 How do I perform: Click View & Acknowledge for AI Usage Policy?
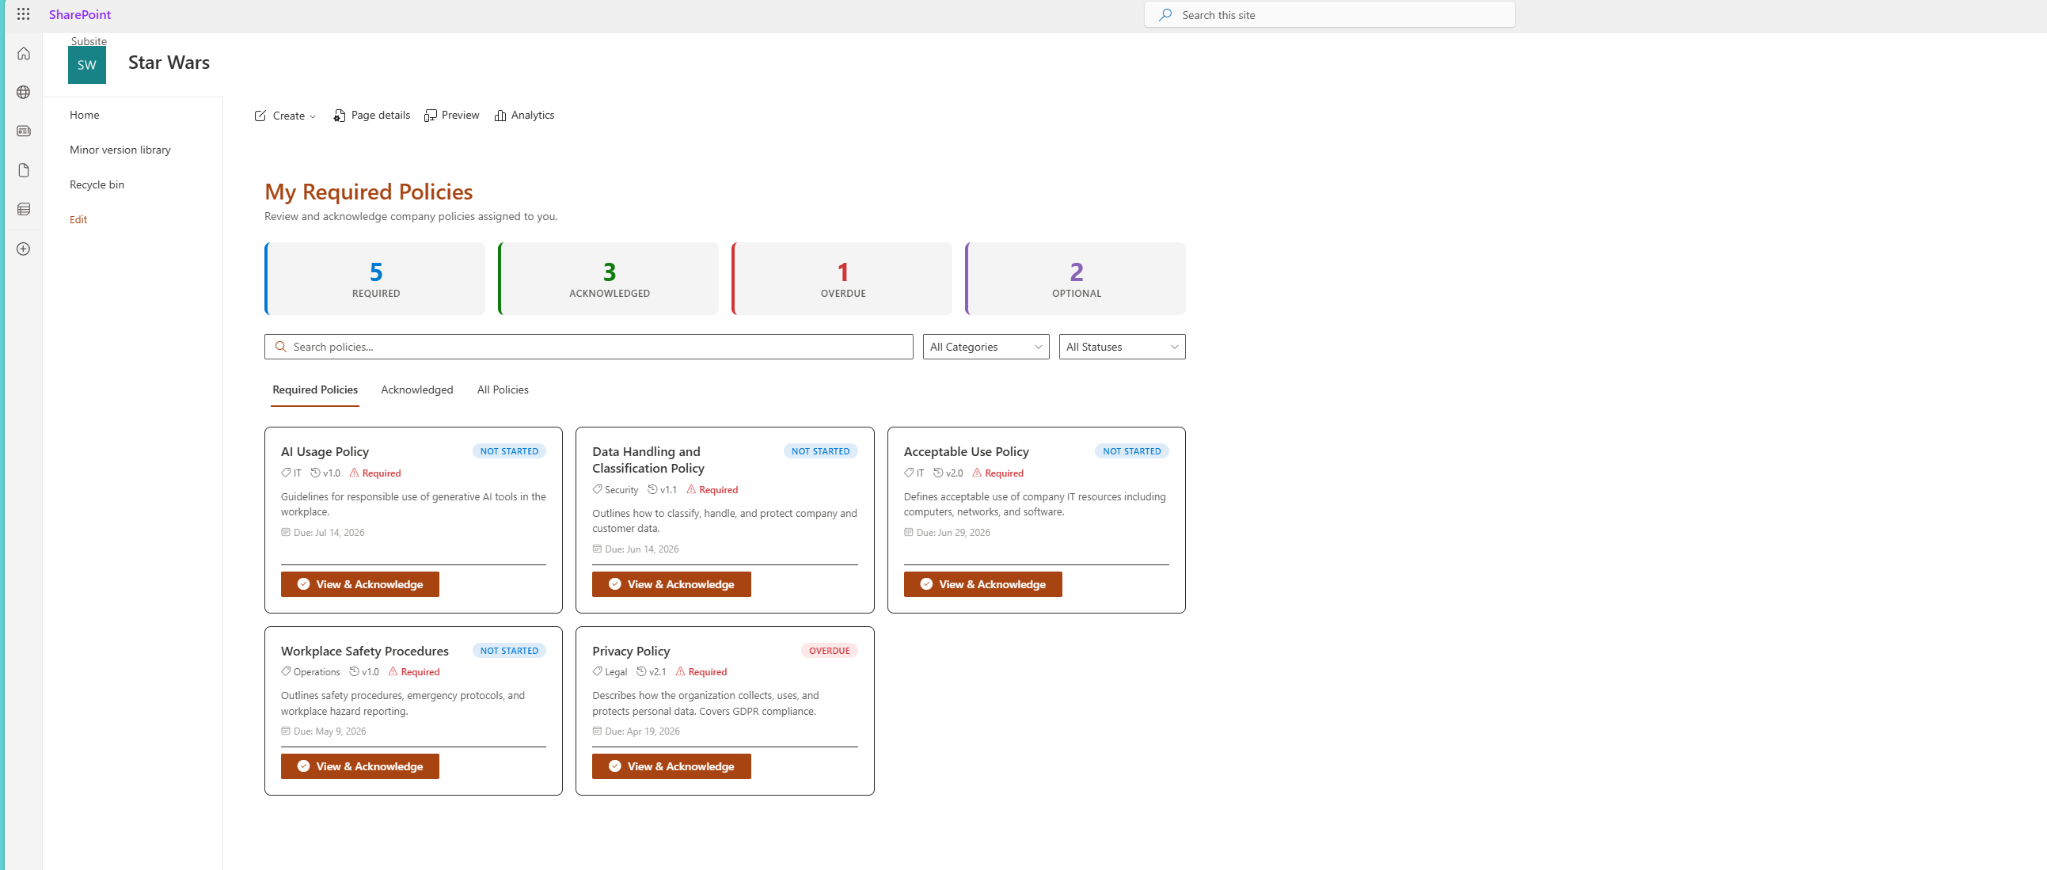[x=360, y=585]
